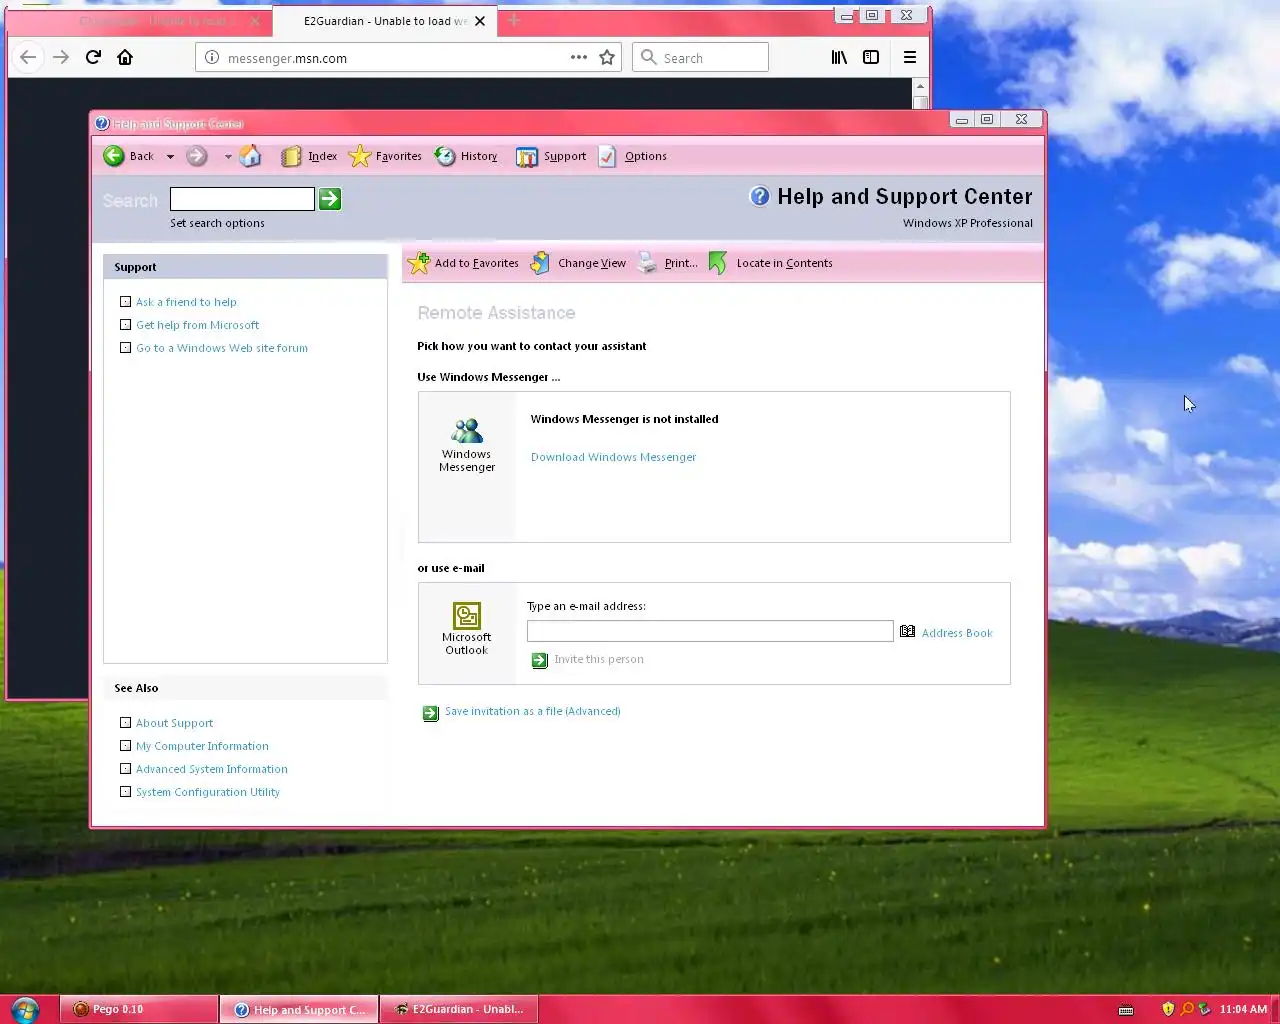
Task: Click browser Forward button
Action: point(61,57)
